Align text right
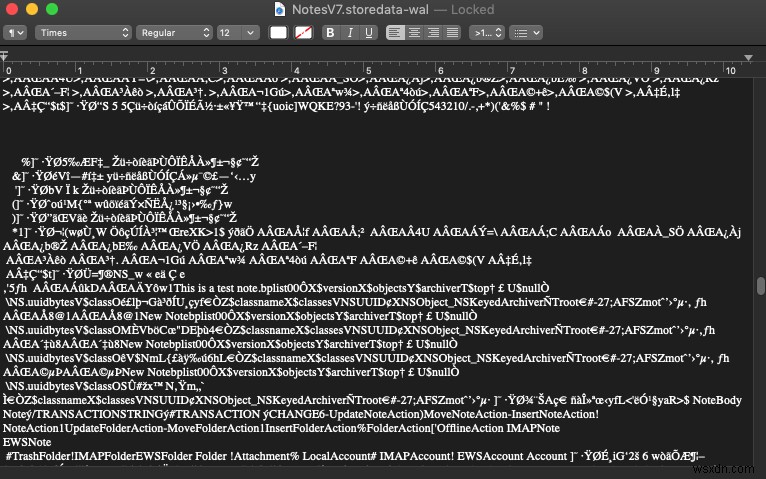 click(x=433, y=33)
